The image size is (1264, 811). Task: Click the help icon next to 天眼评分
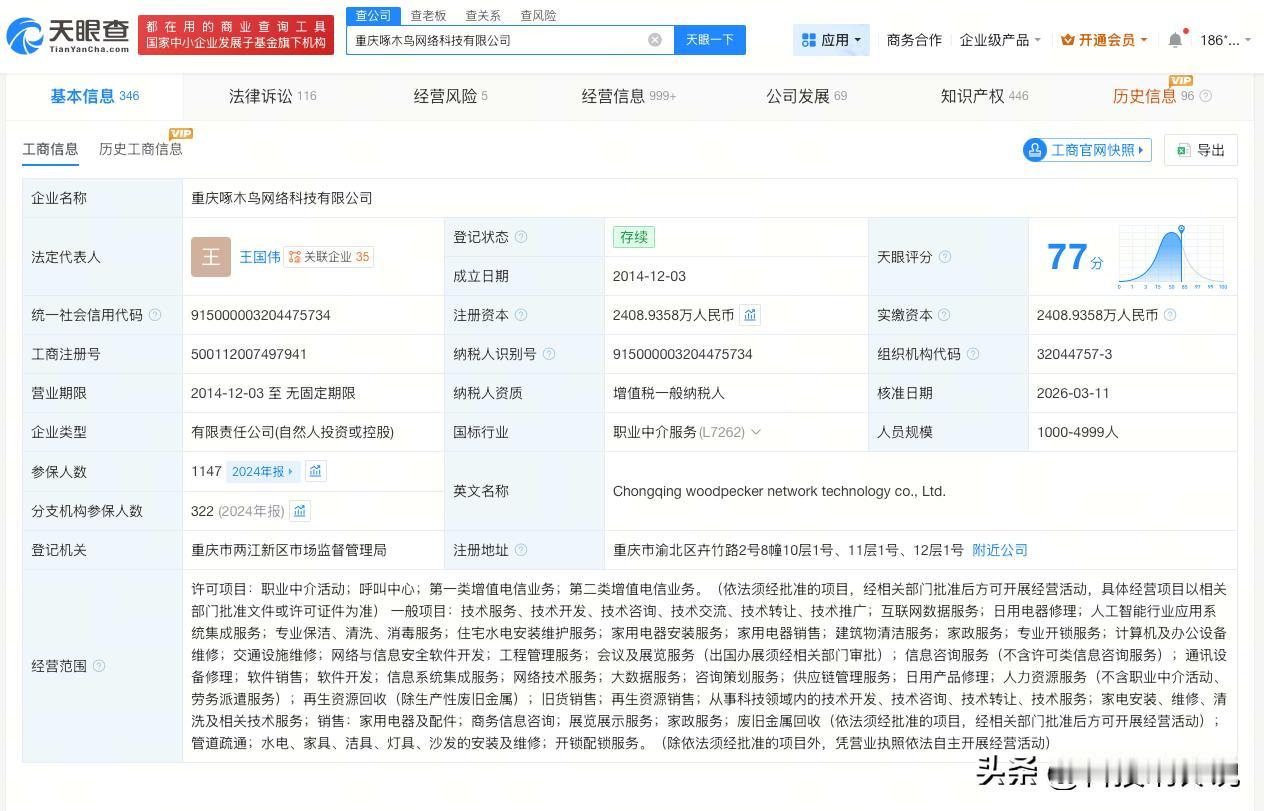point(945,257)
